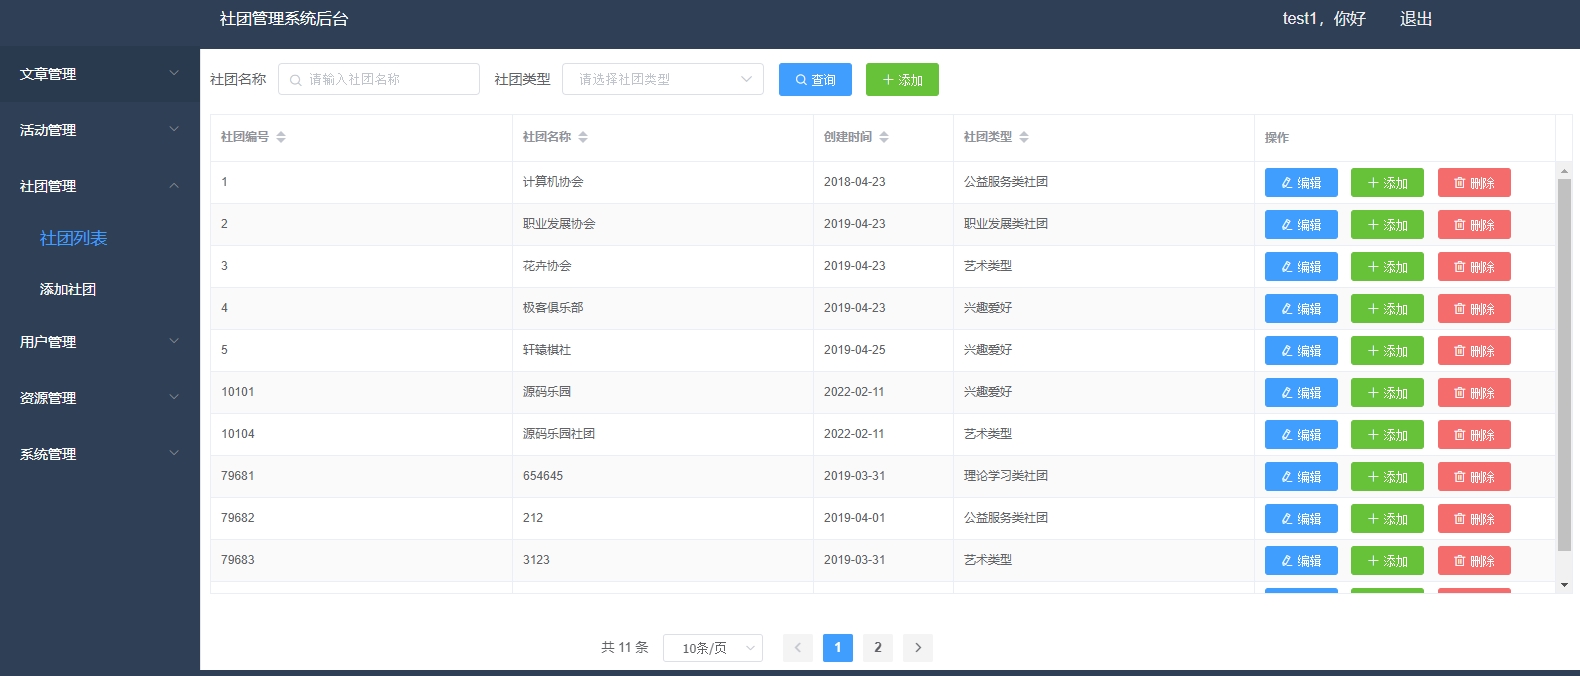Viewport: 1580px width, 676px height.
Task: Click the sort arrows beside 社团编号 header
Action: (281, 137)
